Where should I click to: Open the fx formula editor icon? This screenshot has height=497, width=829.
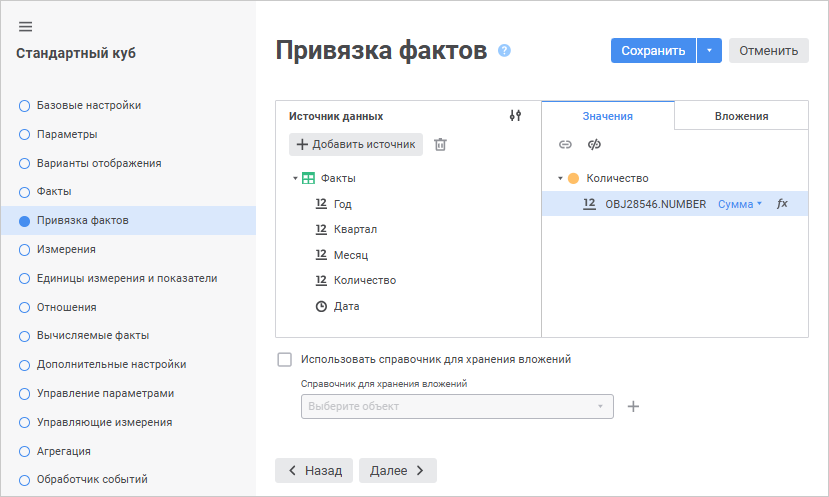tap(782, 204)
